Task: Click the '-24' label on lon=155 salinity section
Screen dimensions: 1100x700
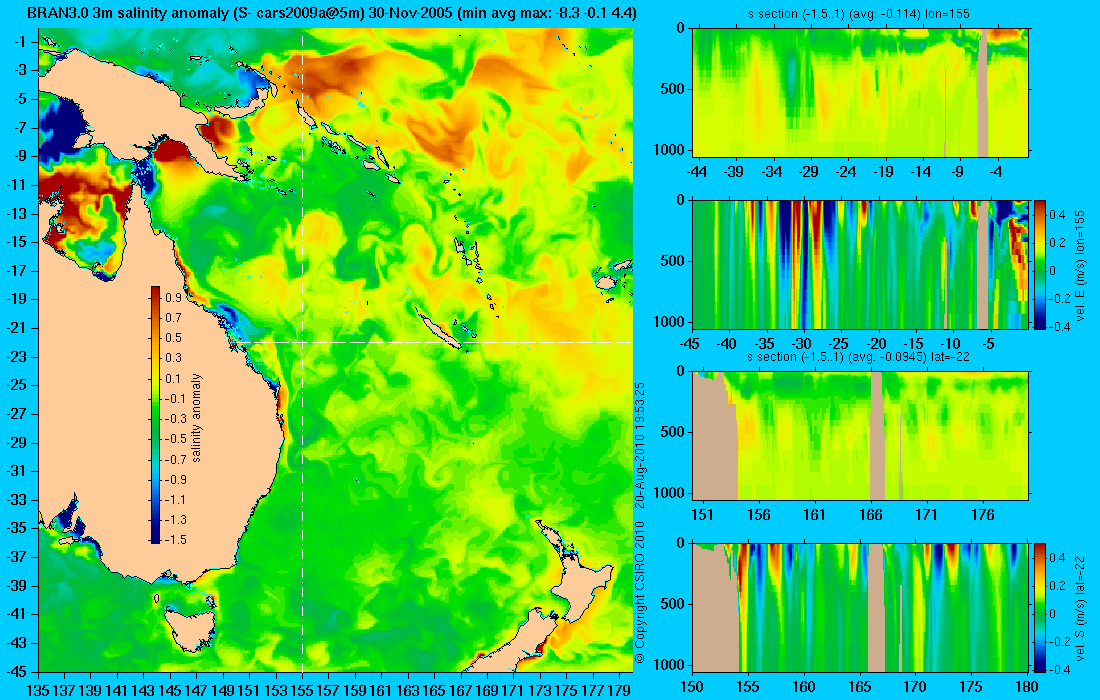Action: point(846,172)
